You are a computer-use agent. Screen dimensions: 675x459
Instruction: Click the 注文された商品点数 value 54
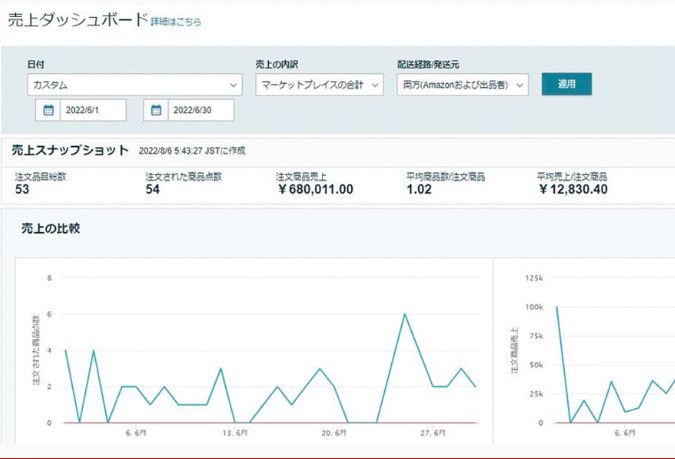[152, 189]
